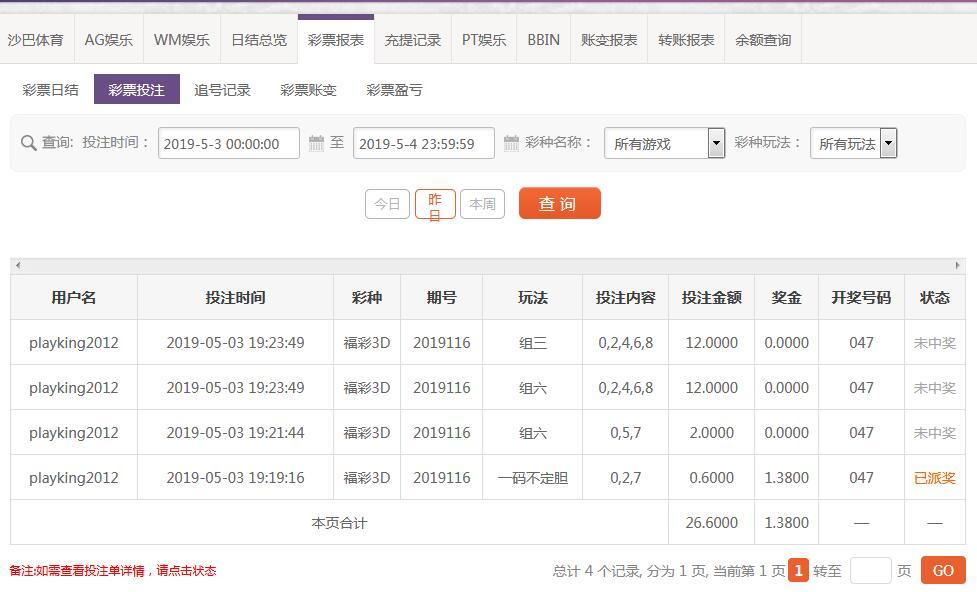
Task: Open the 充提记录 tab
Action: coord(412,40)
